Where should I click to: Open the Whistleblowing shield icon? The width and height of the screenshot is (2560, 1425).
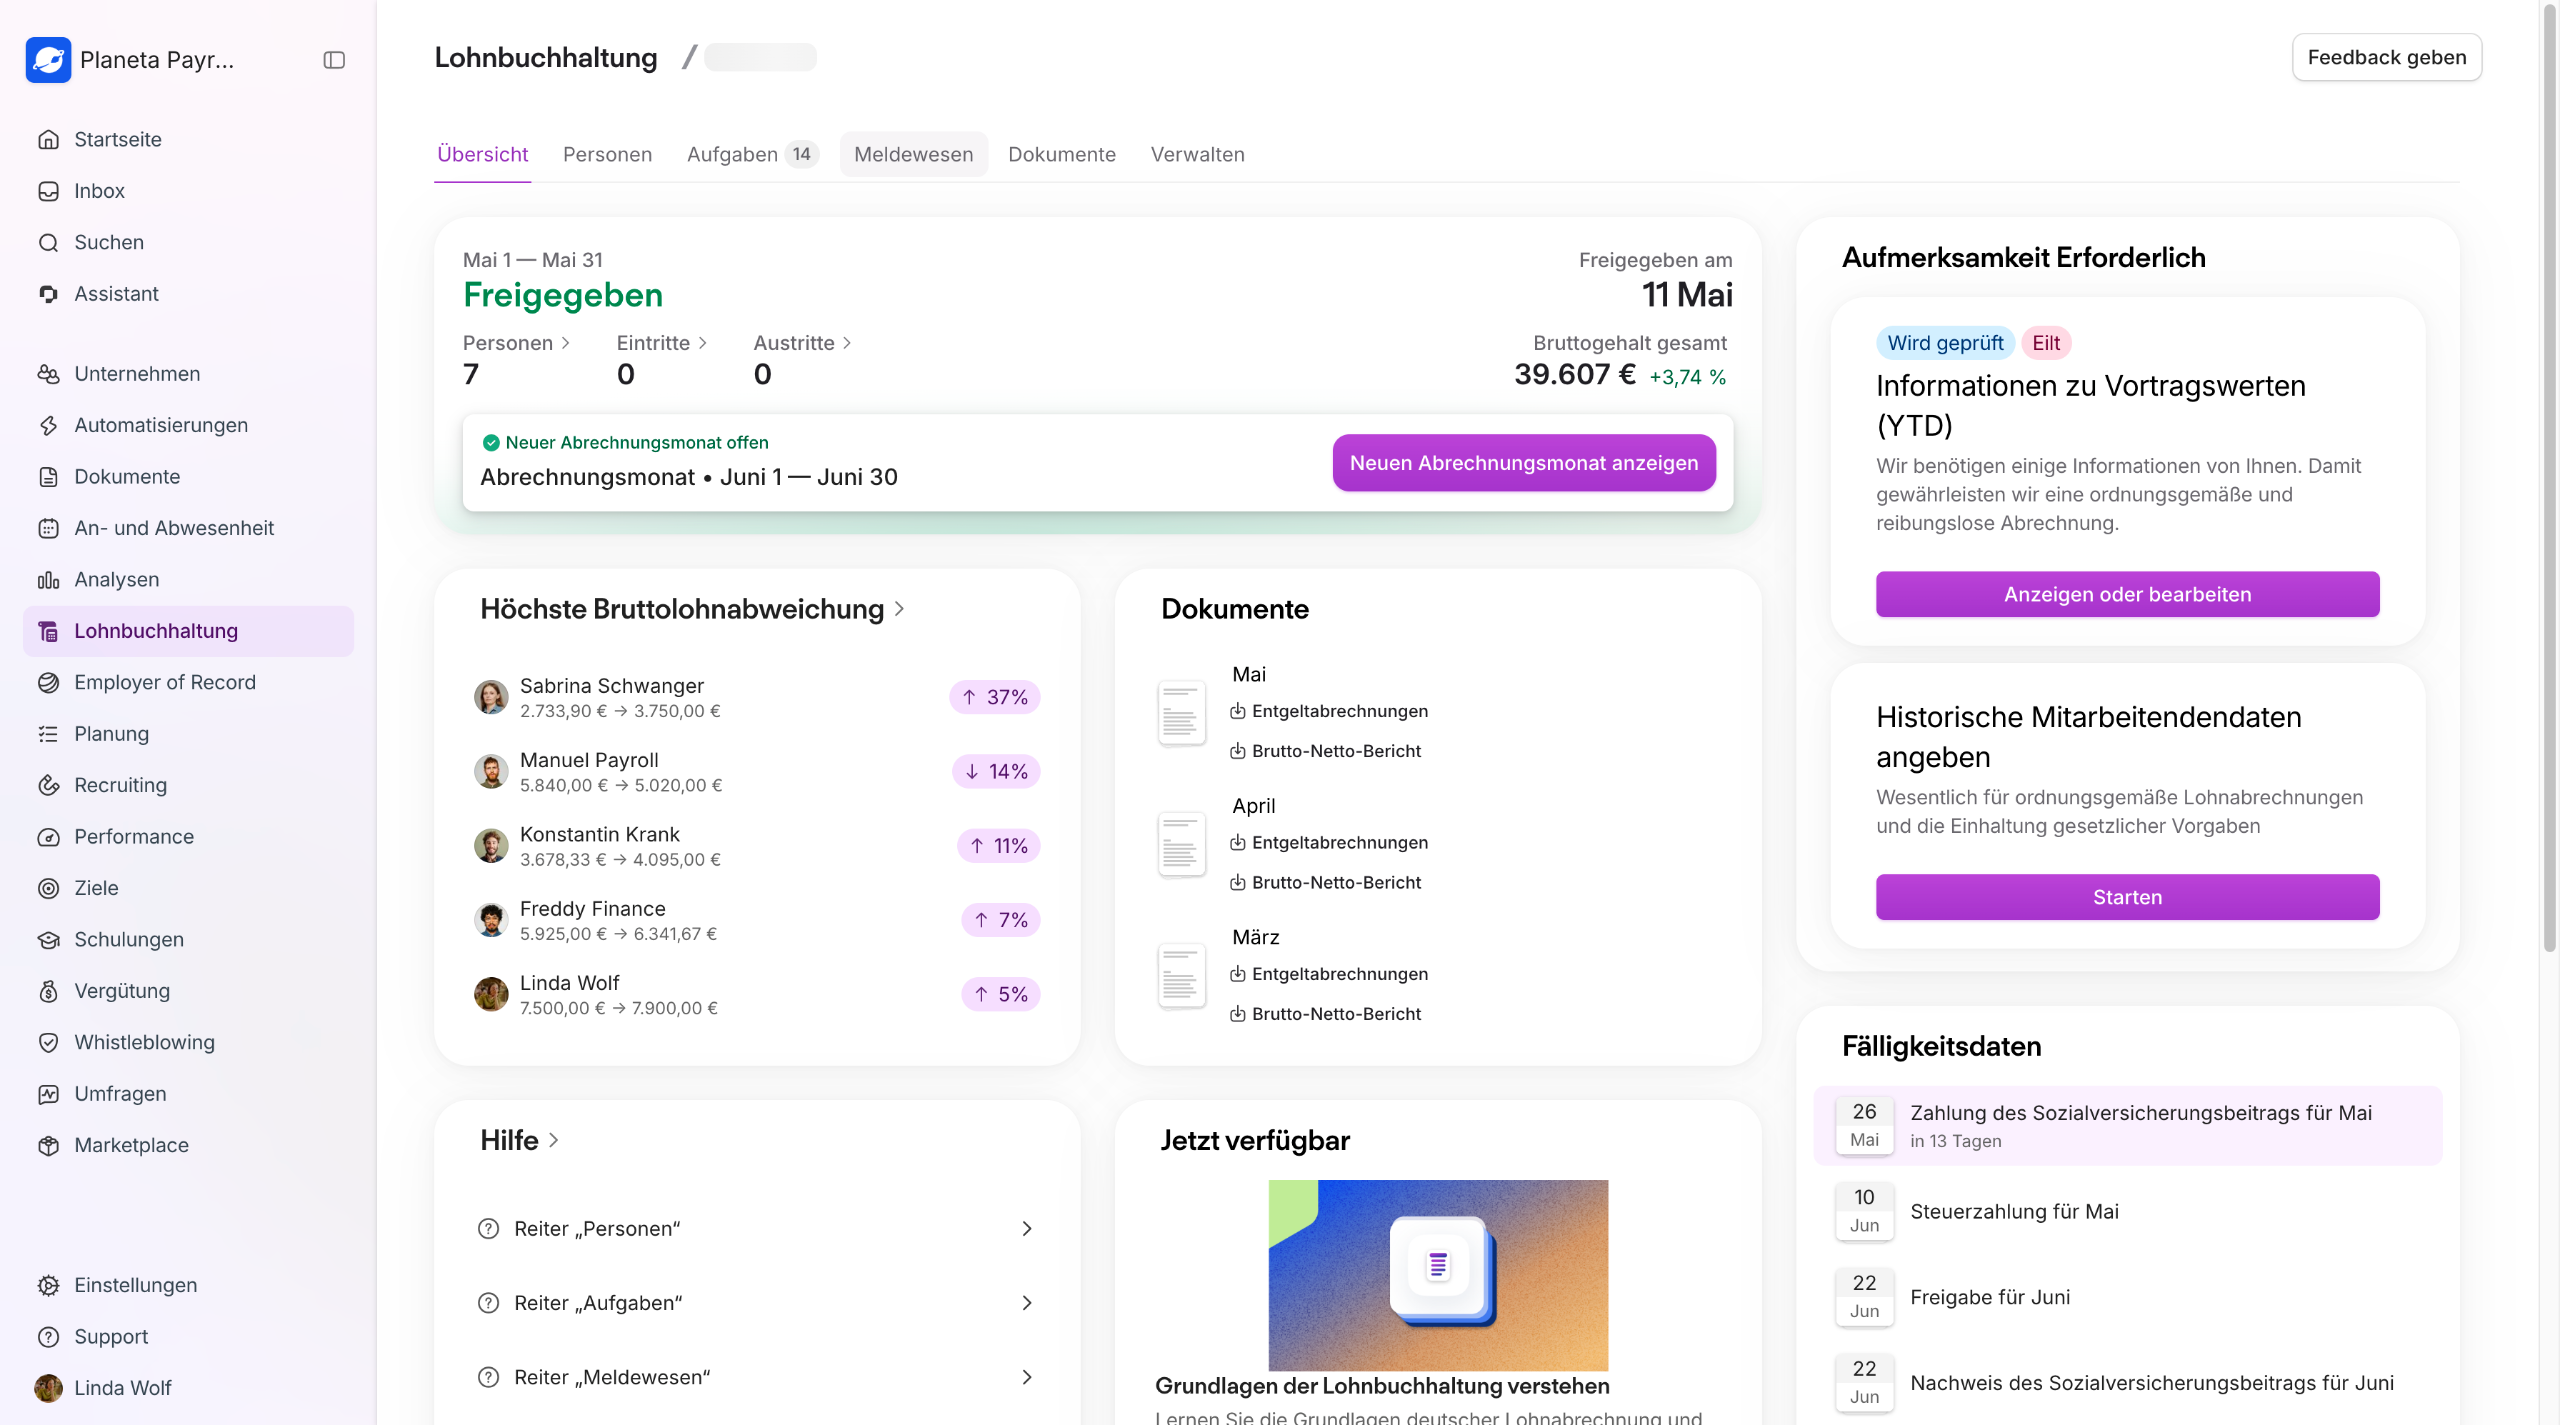pos(48,1042)
